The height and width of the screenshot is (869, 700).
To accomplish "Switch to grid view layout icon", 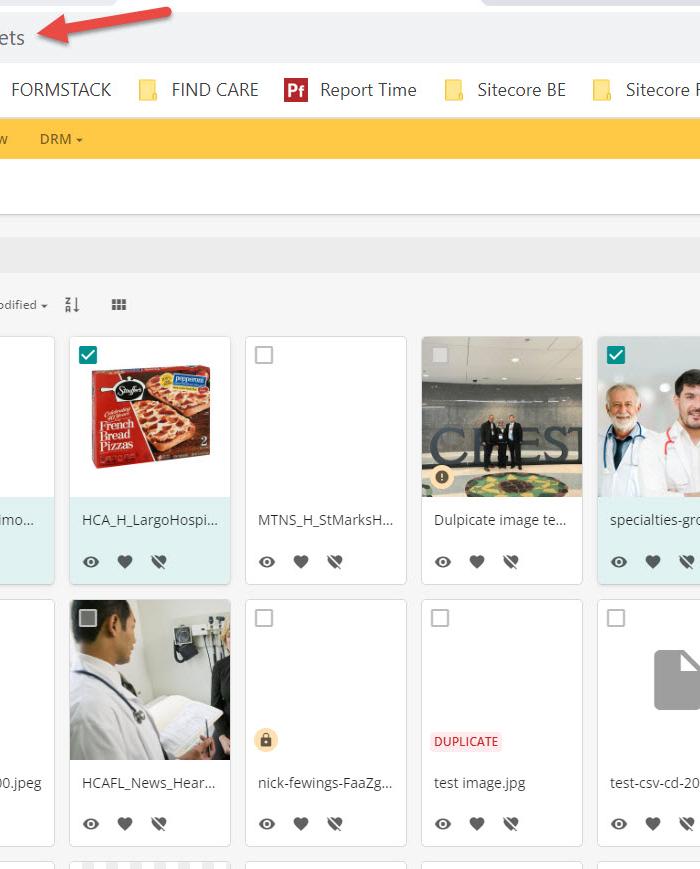I will [119, 305].
